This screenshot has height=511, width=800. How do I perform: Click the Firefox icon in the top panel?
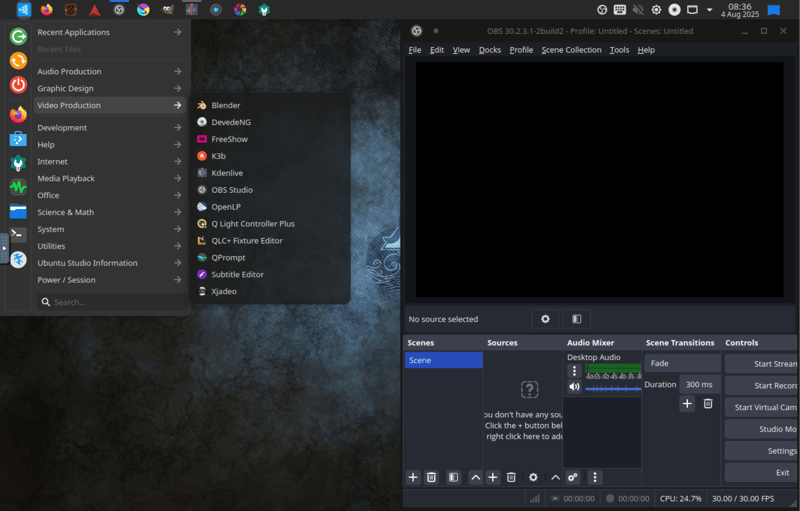coord(46,10)
